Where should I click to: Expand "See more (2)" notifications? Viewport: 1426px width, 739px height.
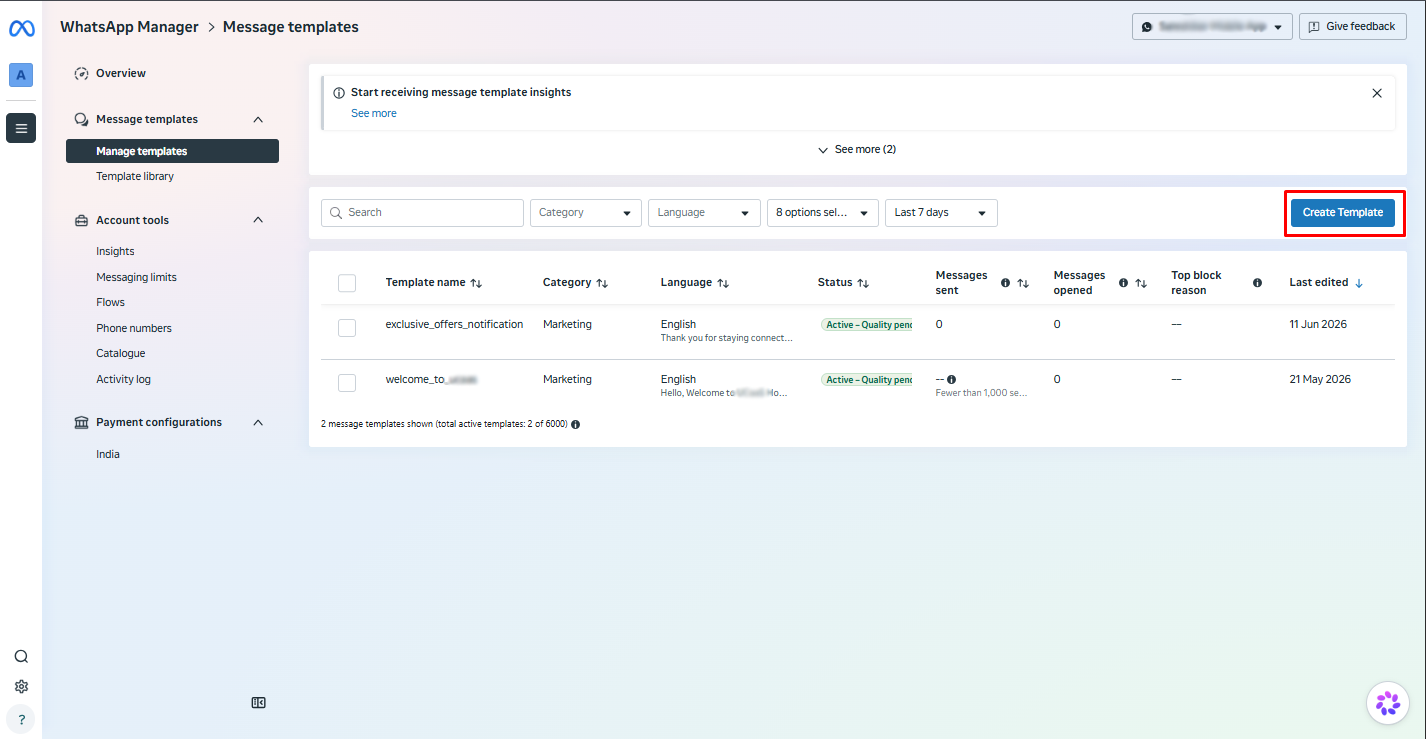pos(857,150)
